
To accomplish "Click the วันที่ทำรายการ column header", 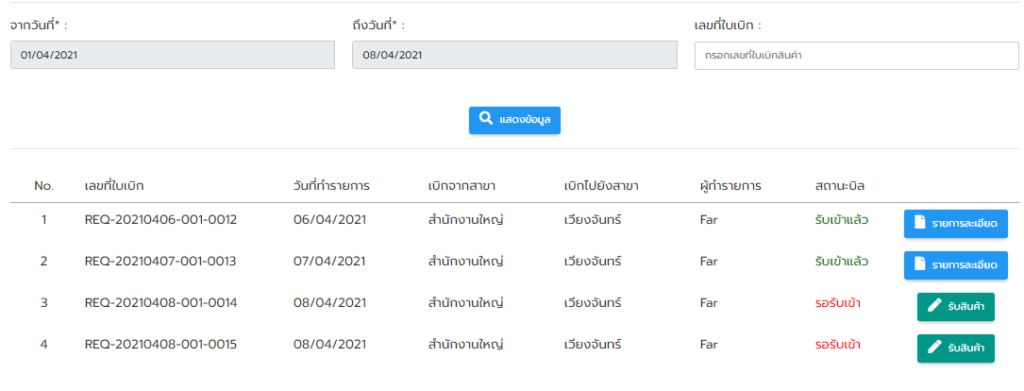I will [332, 186].
